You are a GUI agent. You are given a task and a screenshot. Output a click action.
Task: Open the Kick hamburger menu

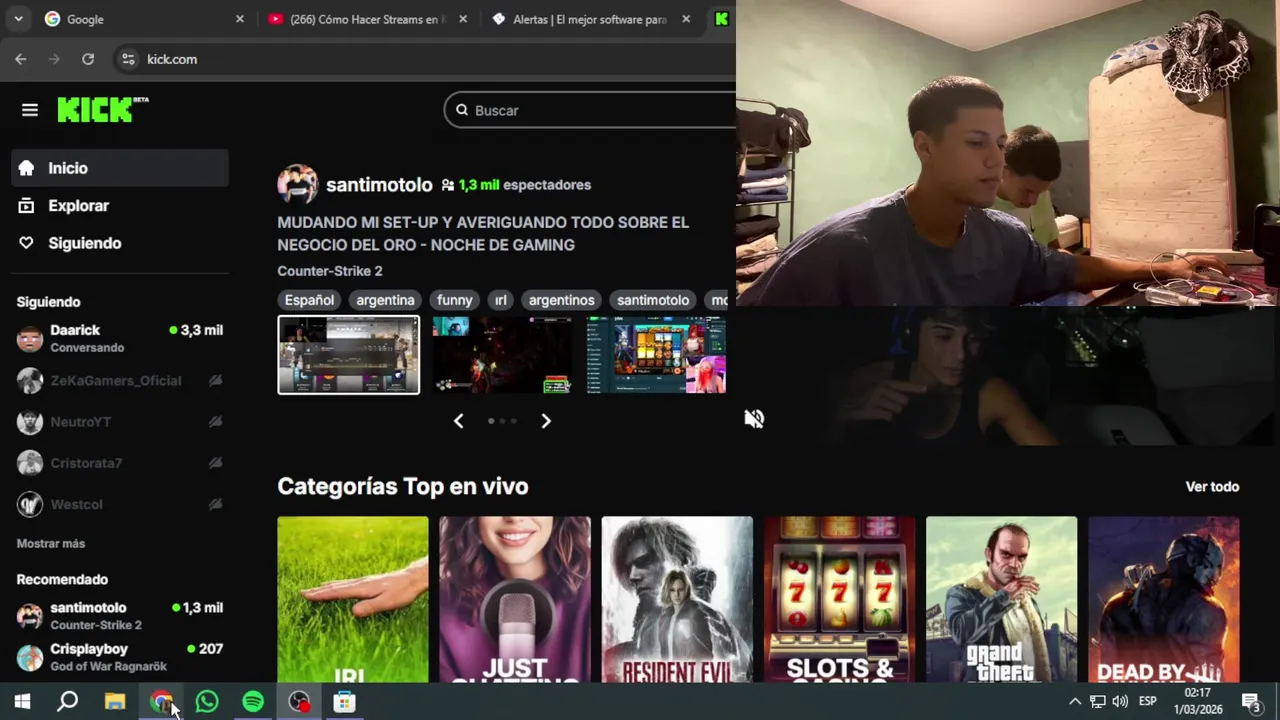30,110
